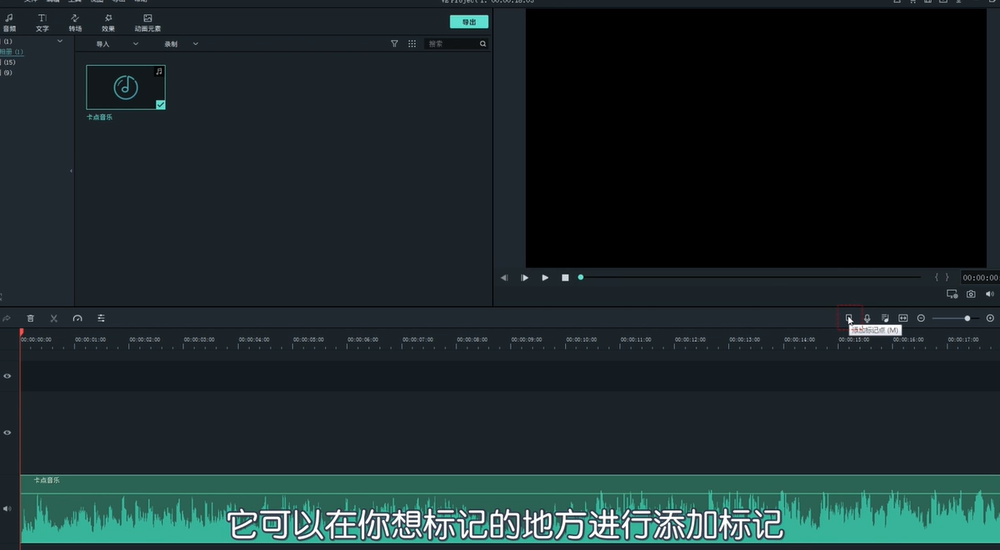Take a snapshot with the camera icon
Image resolution: width=1000 pixels, height=550 pixels.
click(971, 294)
